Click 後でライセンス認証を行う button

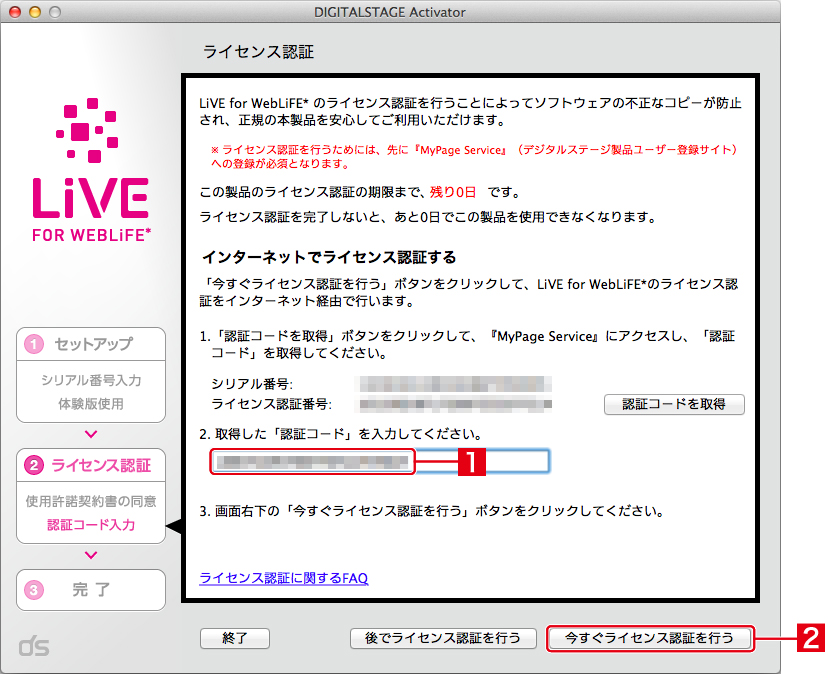click(x=443, y=639)
